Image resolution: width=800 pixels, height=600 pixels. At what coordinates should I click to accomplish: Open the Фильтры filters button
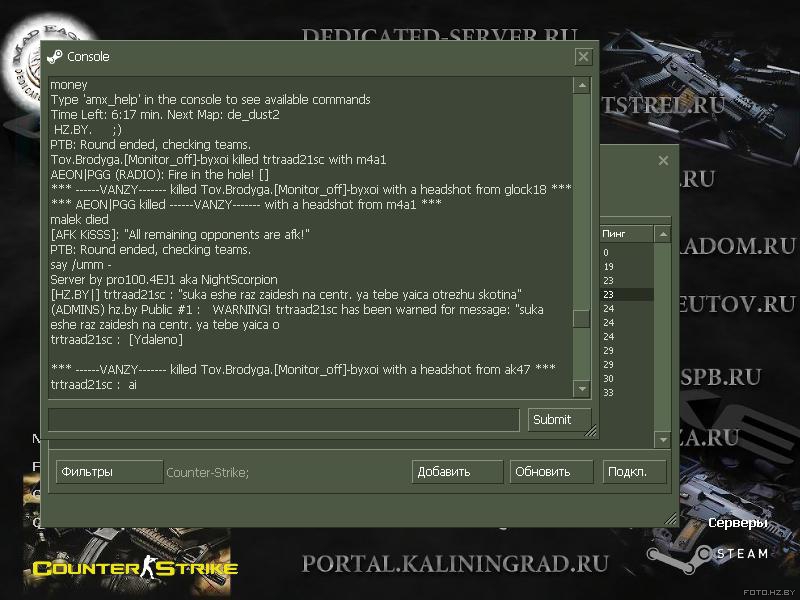[109, 472]
